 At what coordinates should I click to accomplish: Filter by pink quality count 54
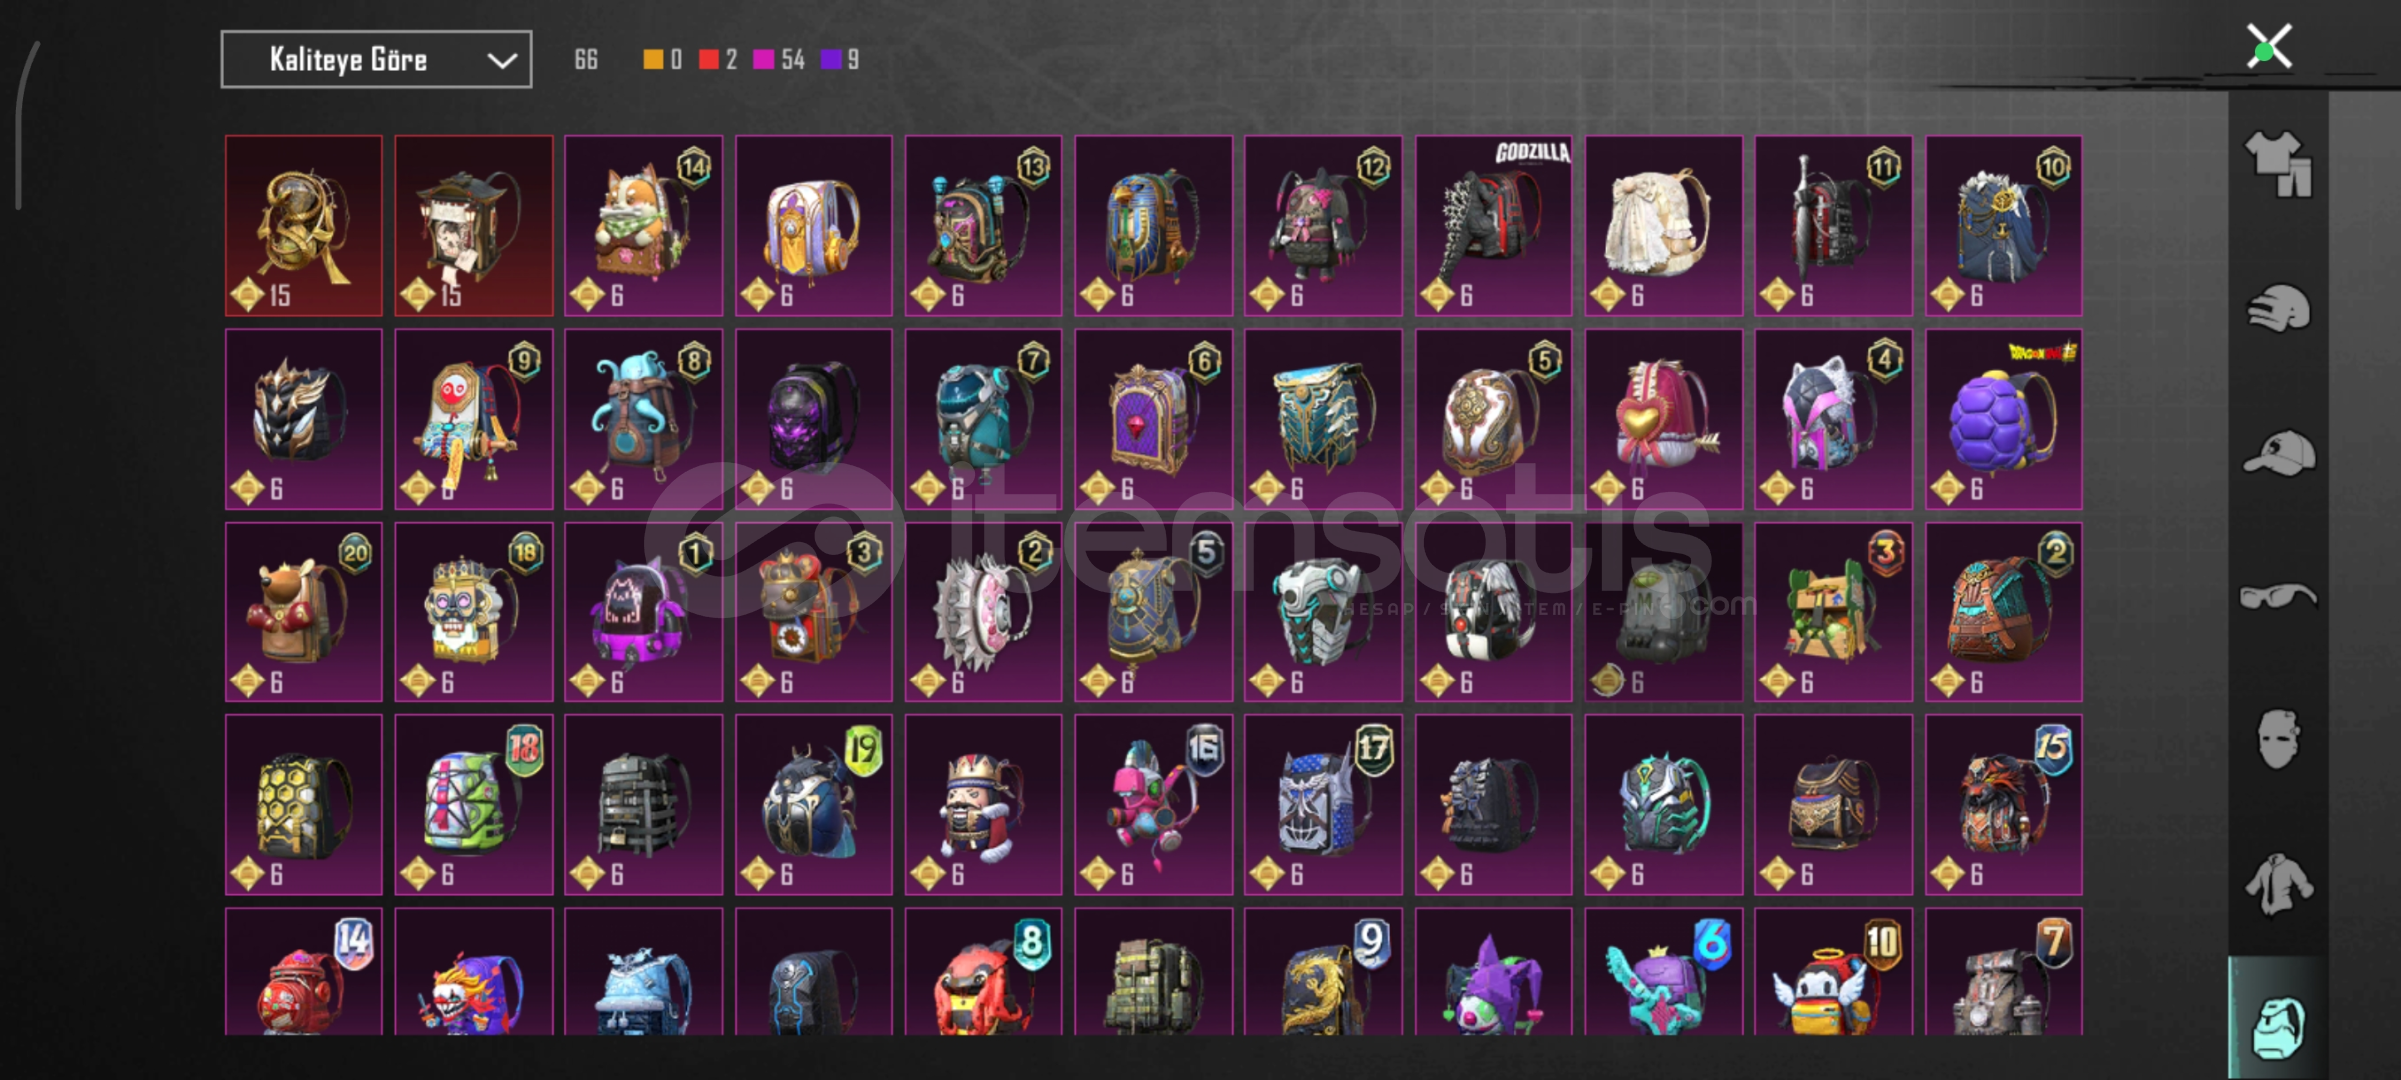[x=779, y=60]
